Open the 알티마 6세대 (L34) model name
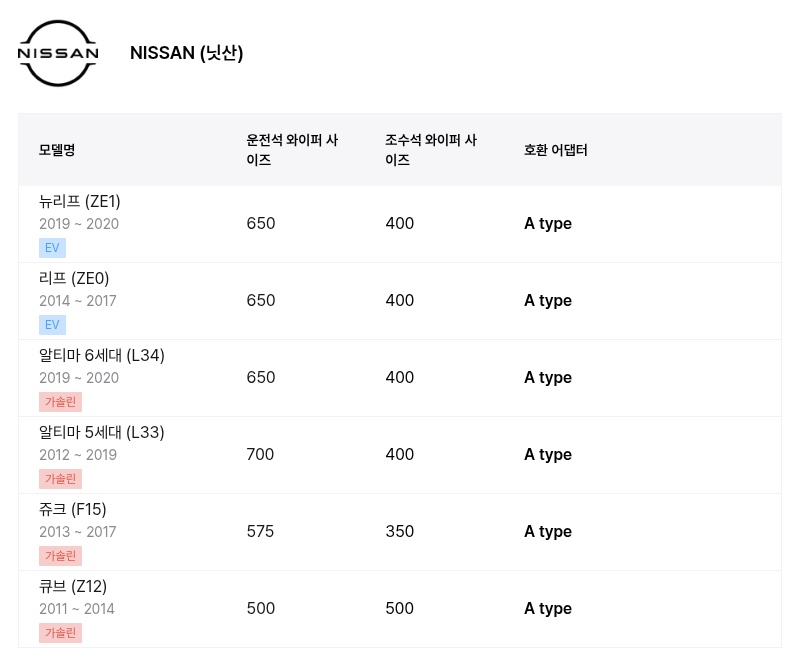800x661 pixels. pyautogui.click(x=102, y=355)
